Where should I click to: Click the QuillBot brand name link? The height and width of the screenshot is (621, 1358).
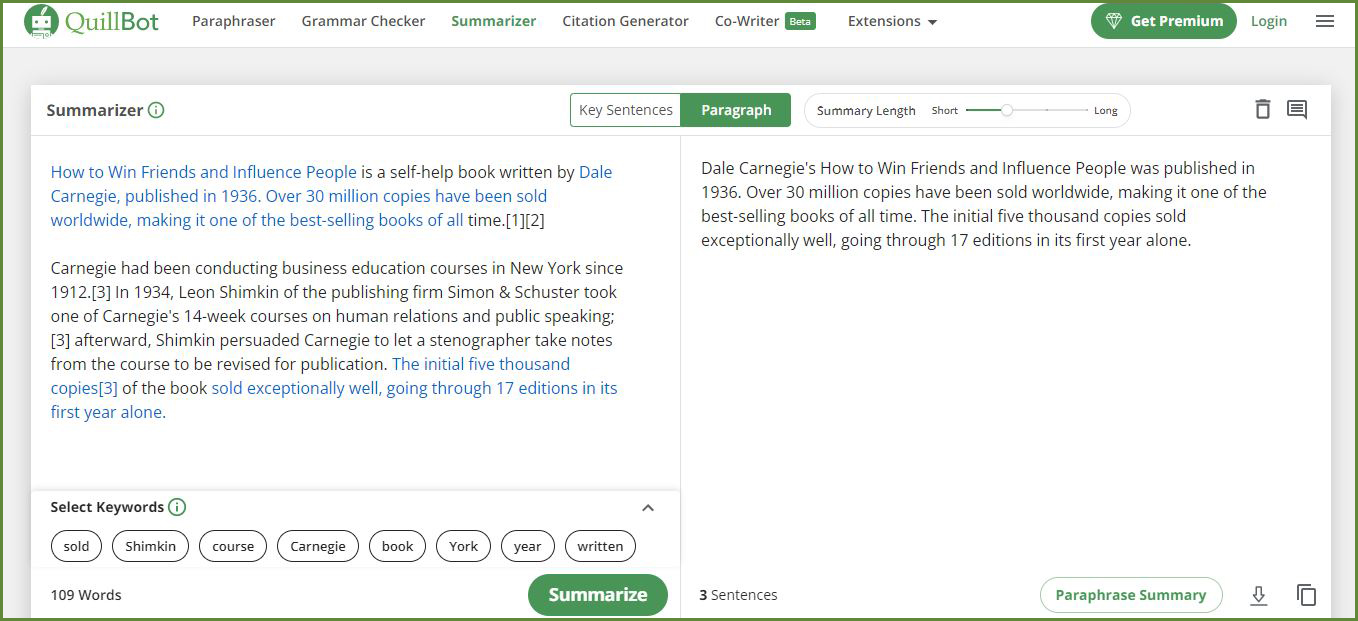click(112, 21)
